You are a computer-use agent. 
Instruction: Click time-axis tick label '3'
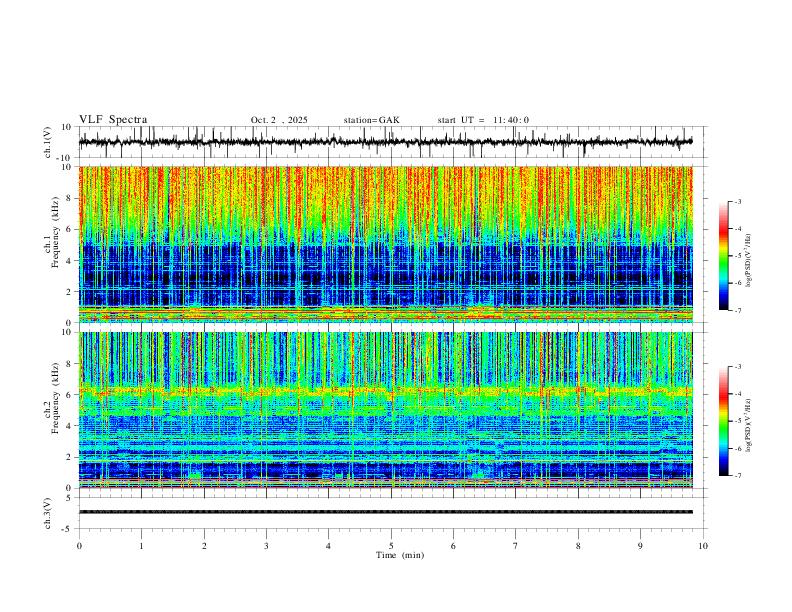coord(266,546)
